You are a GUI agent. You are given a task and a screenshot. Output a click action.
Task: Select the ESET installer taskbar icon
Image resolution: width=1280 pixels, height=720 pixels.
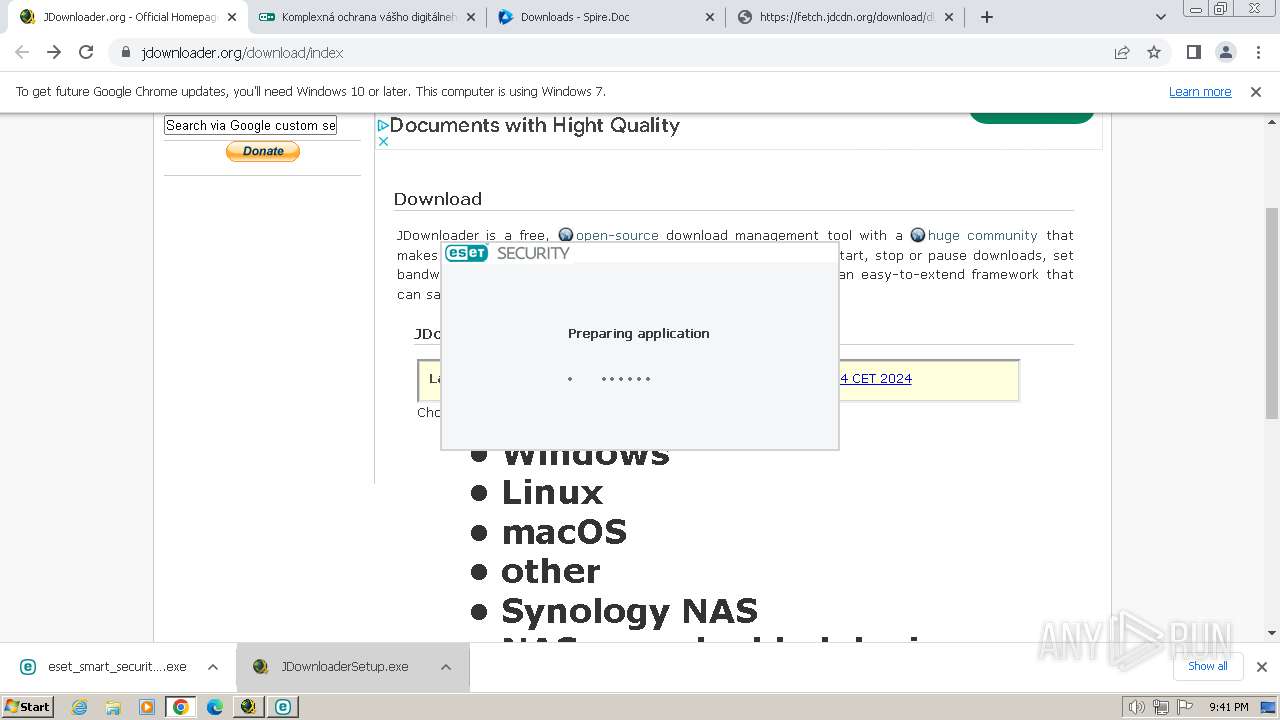[x=283, y=707]
